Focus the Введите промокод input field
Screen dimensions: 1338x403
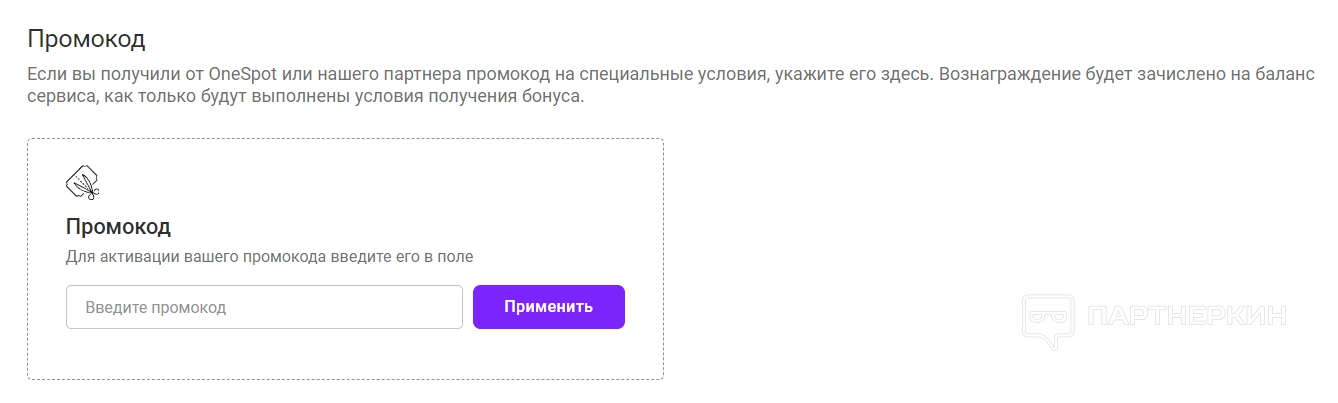click(264, 307)
